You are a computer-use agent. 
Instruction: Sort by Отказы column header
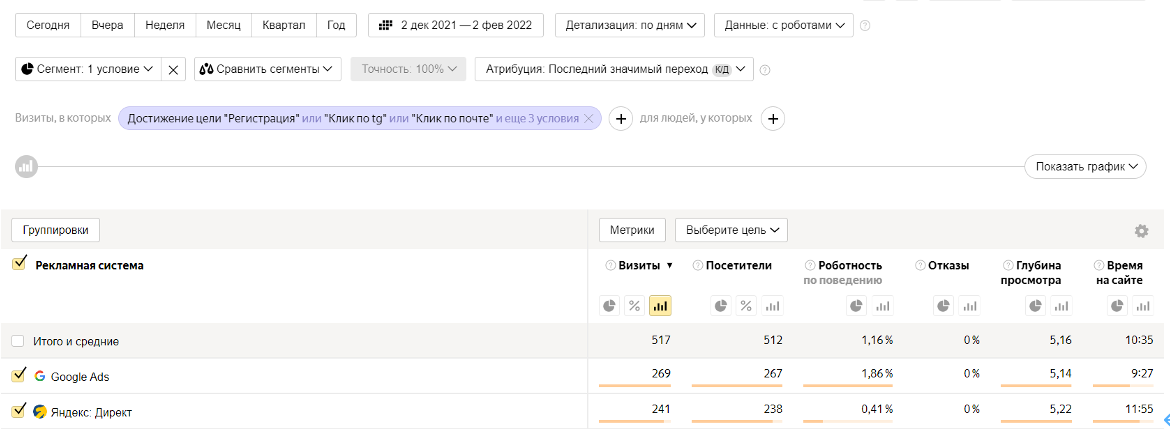tap(949, 265)
